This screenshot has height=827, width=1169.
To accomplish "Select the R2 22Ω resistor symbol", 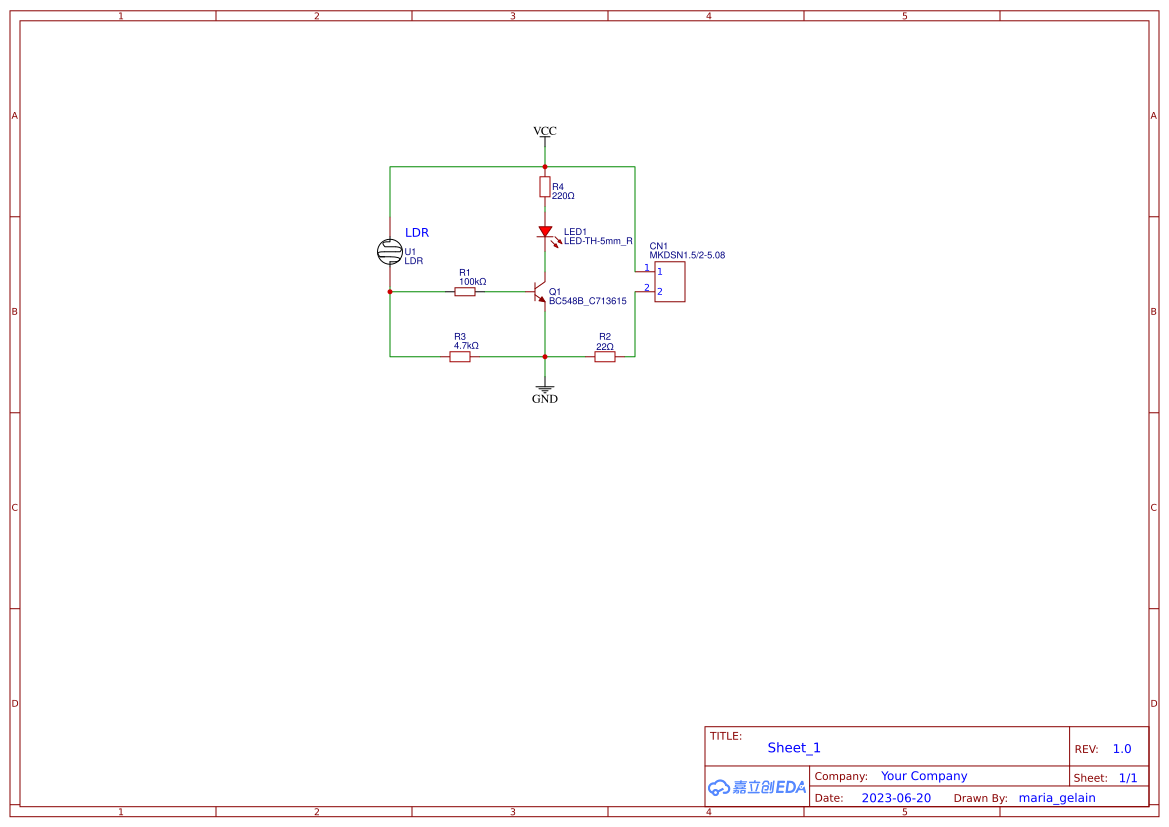I will [x=605, y=356].
